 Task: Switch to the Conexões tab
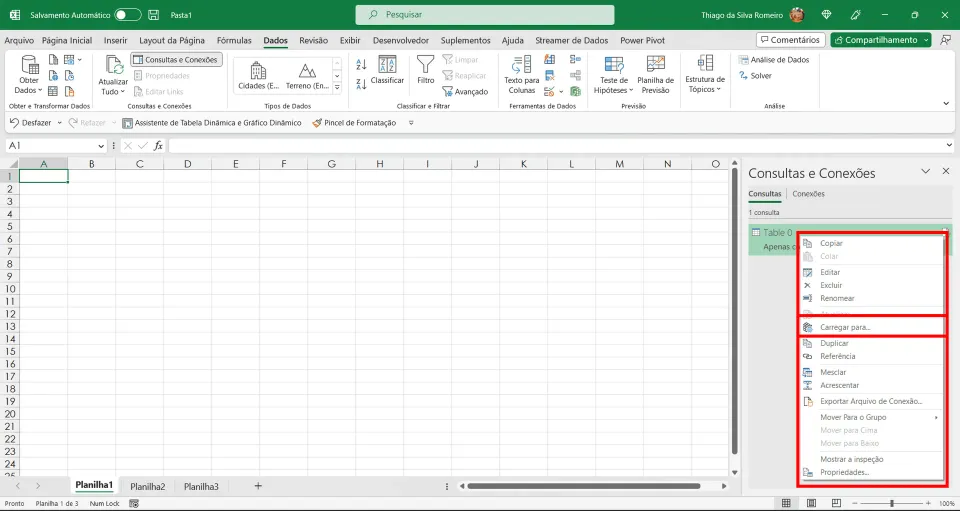coord(808,194)
